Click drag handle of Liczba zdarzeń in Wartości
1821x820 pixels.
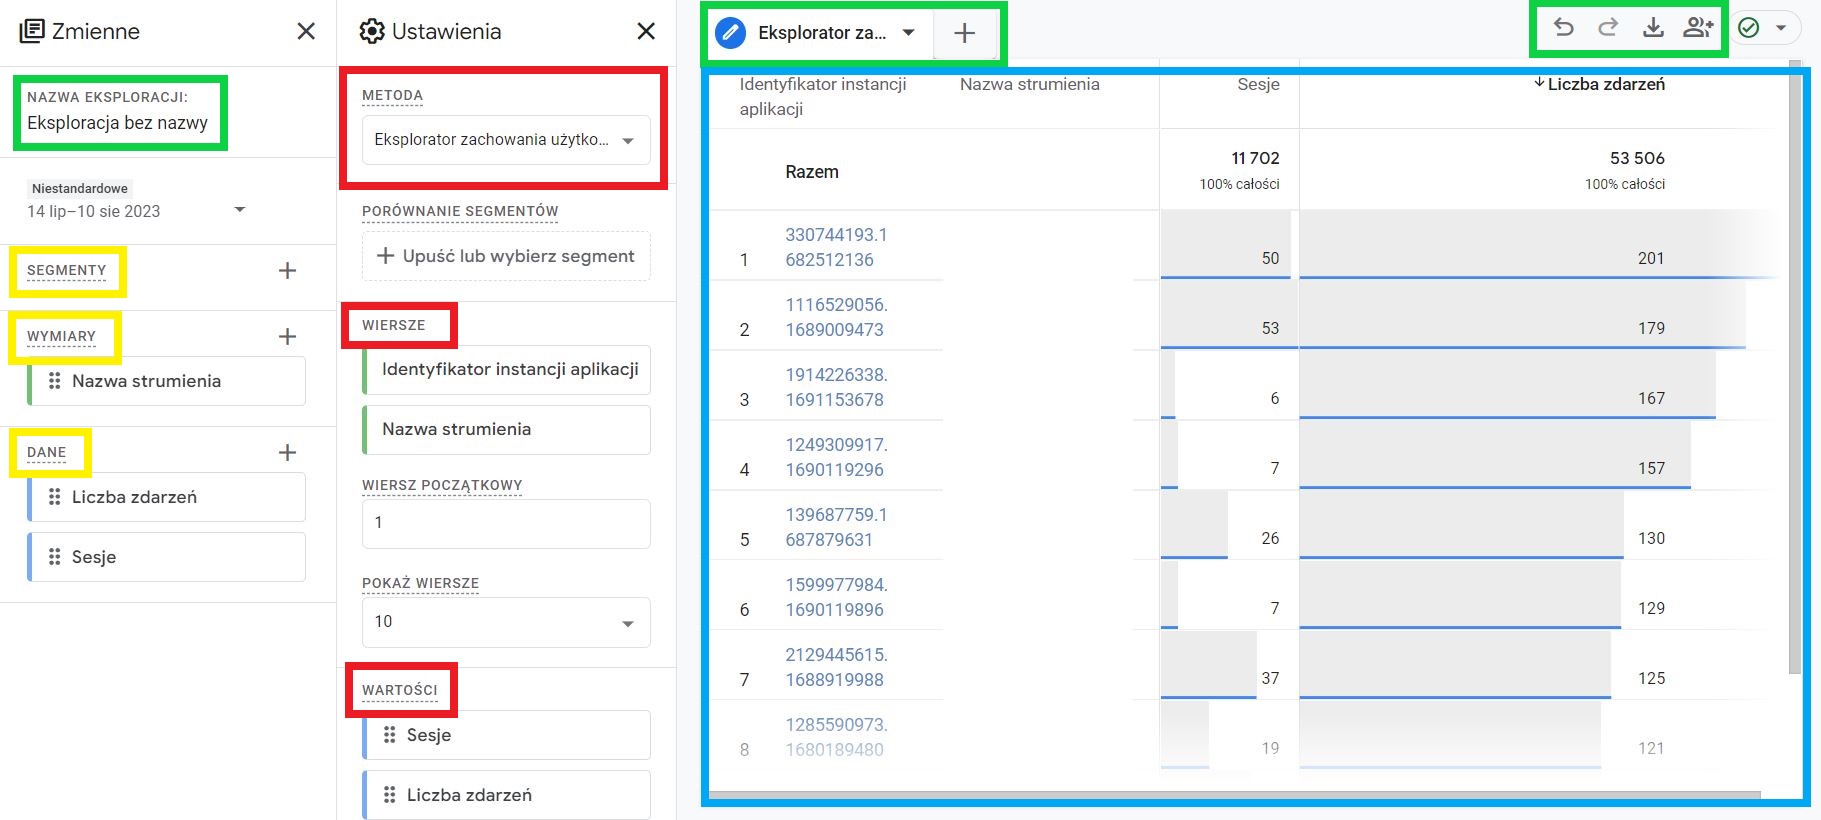tap(389, 795)
